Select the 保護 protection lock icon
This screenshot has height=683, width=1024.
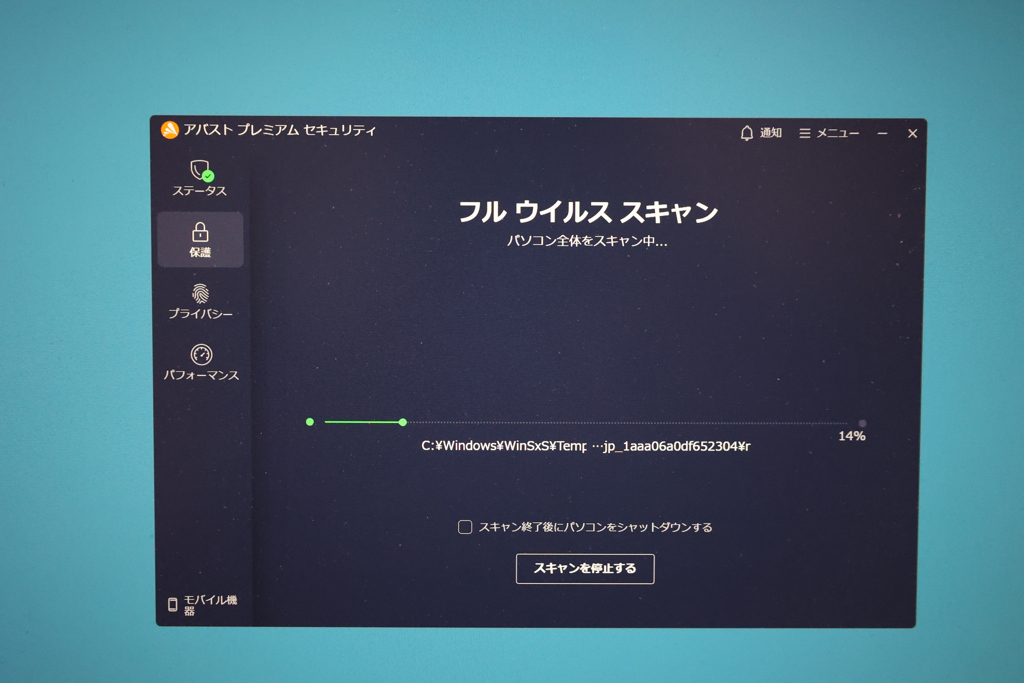coord(200,232)
